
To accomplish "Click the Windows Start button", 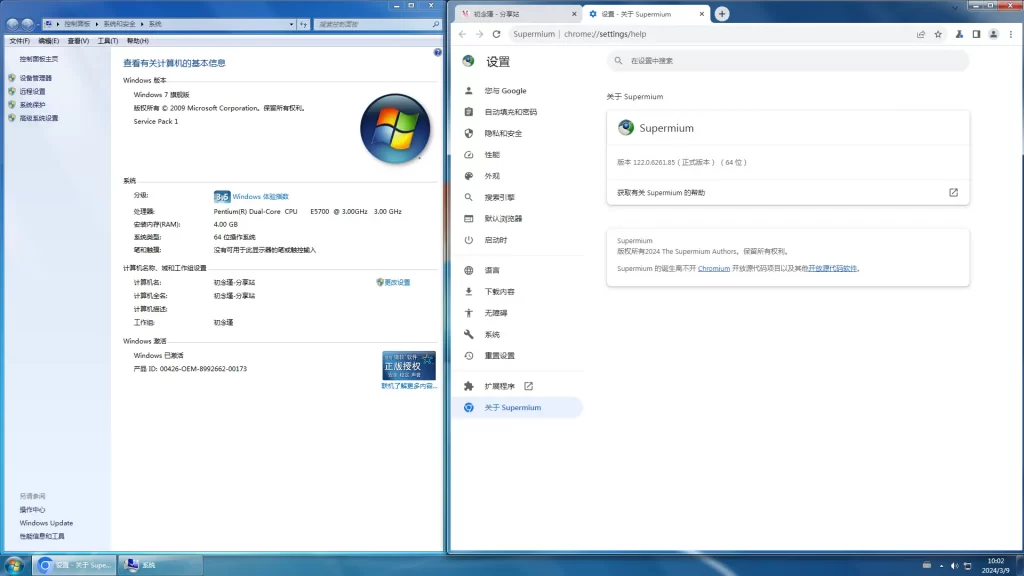I will [14, 565].
